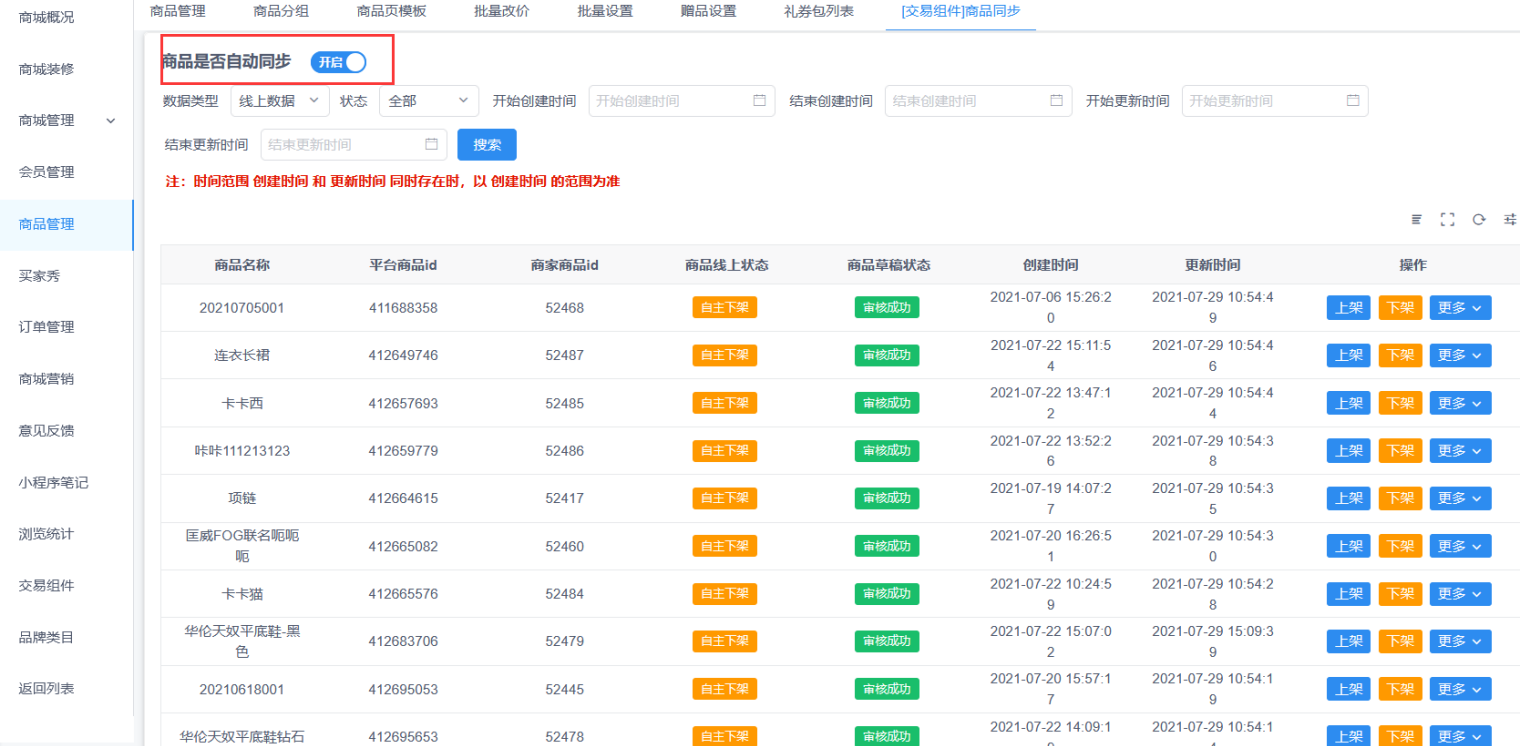Click the table density icon
The width and height of the screenshot is (1520, 746).
(x=1416, y=220)
